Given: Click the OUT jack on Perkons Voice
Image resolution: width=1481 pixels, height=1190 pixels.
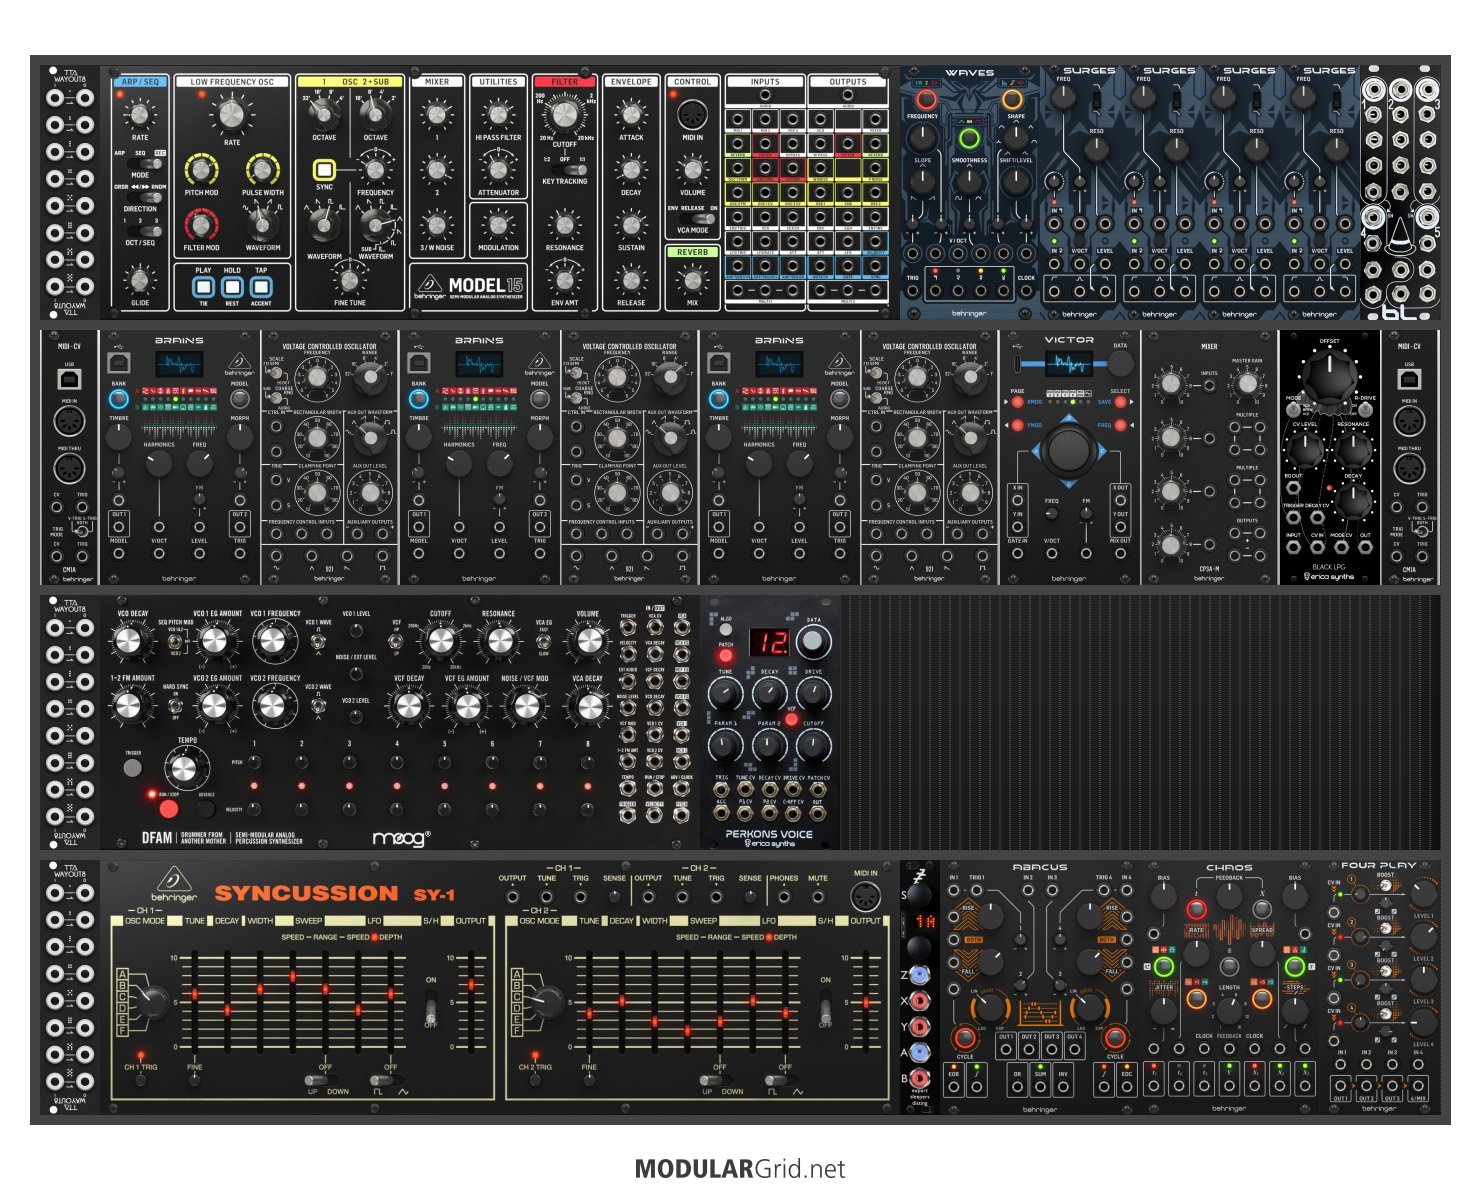Looking at the screenshot, I should coord(817,812).
